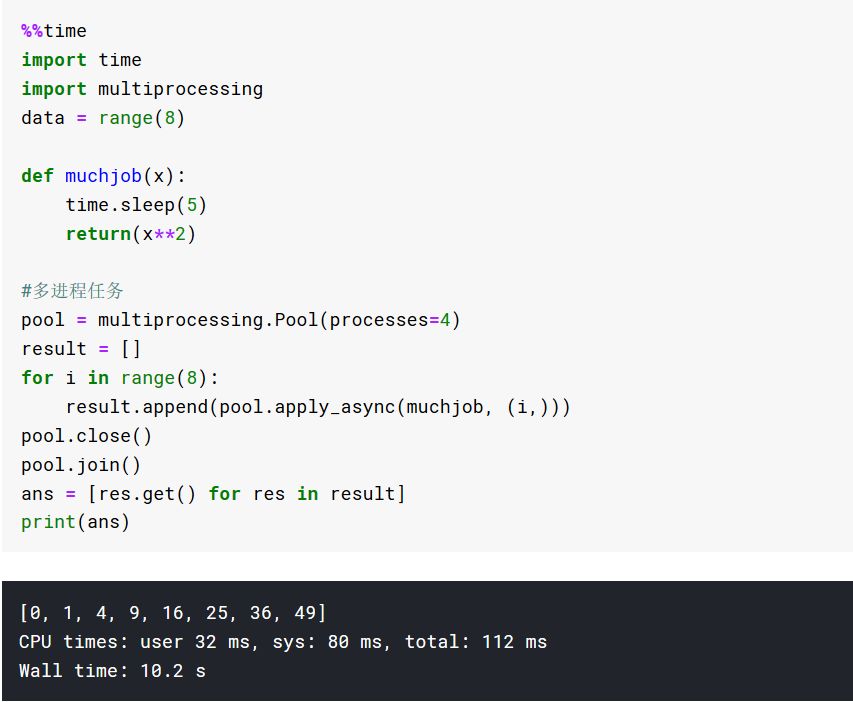
Task: Place cursor on "import multiprocessing" line
Action: 142,89
